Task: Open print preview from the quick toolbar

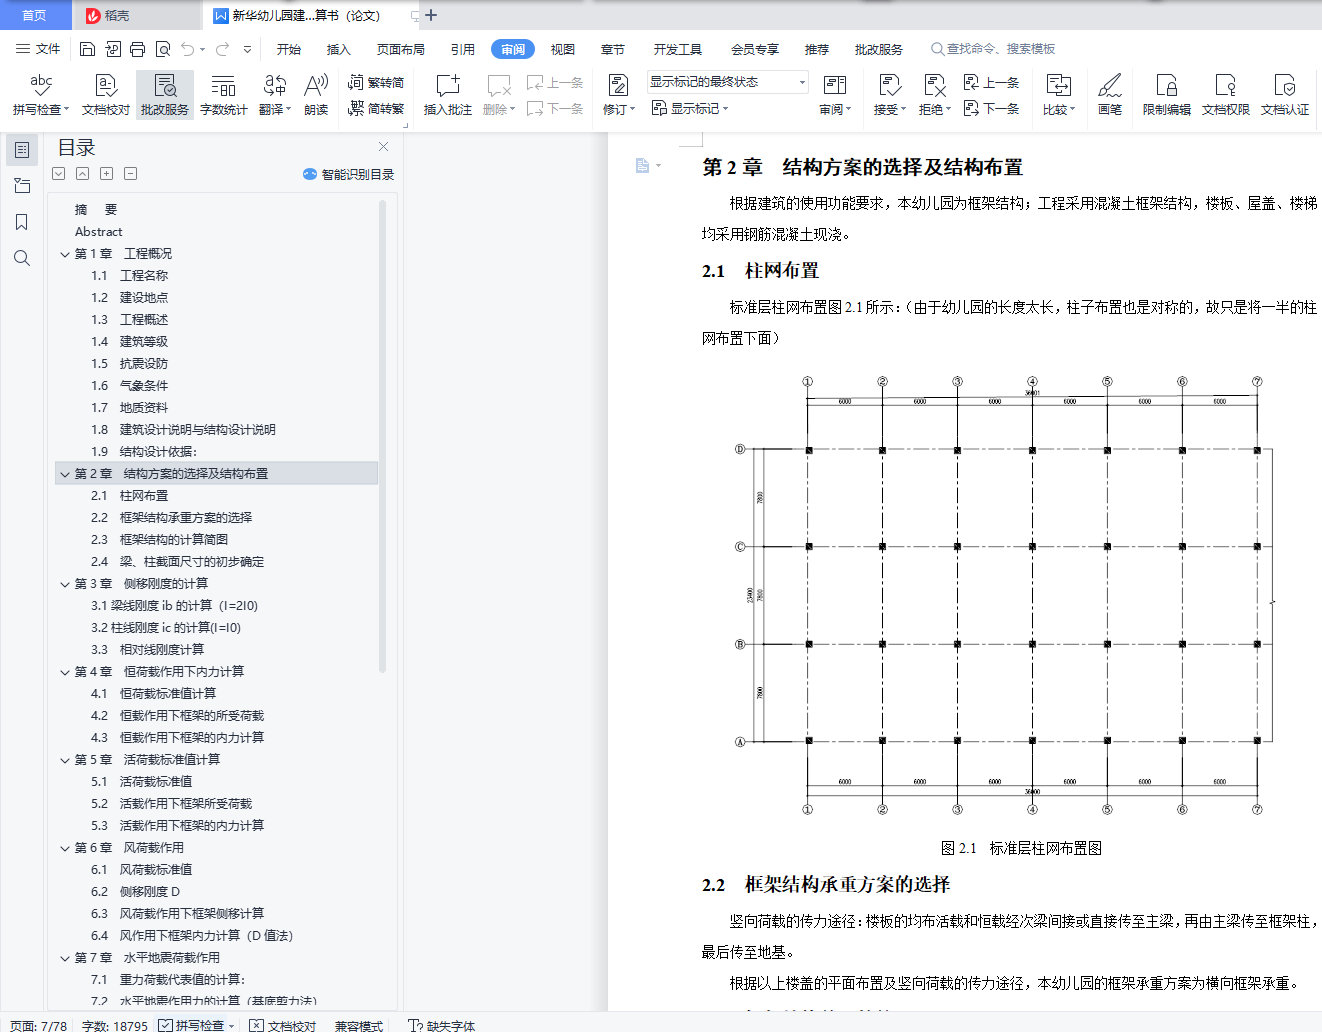Action: pos(162,49)
